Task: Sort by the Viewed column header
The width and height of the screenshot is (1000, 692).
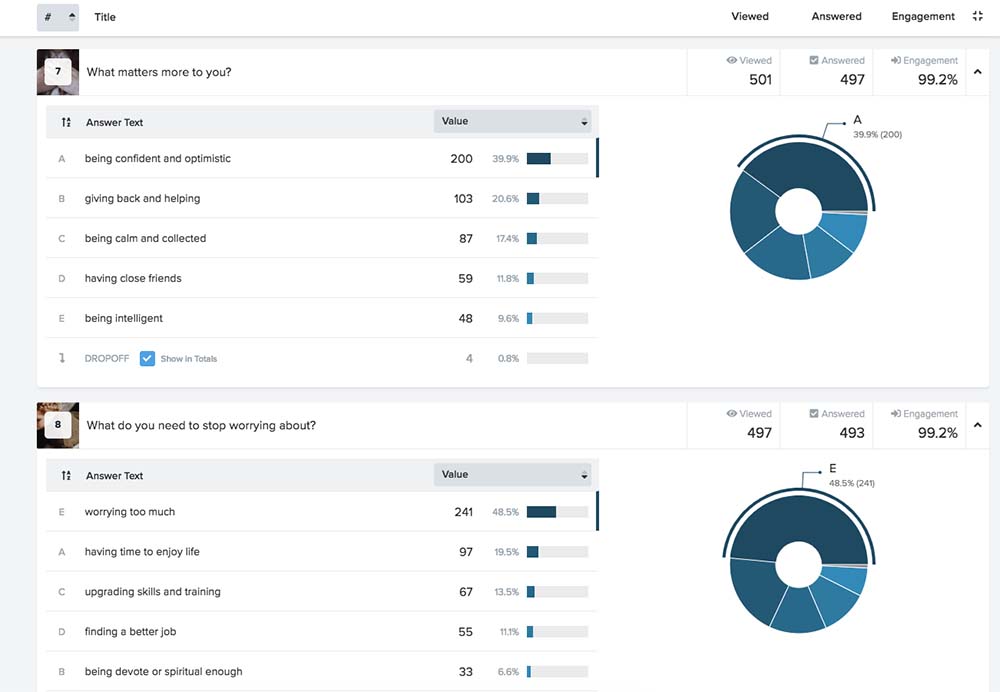Action: pos(749,17)
